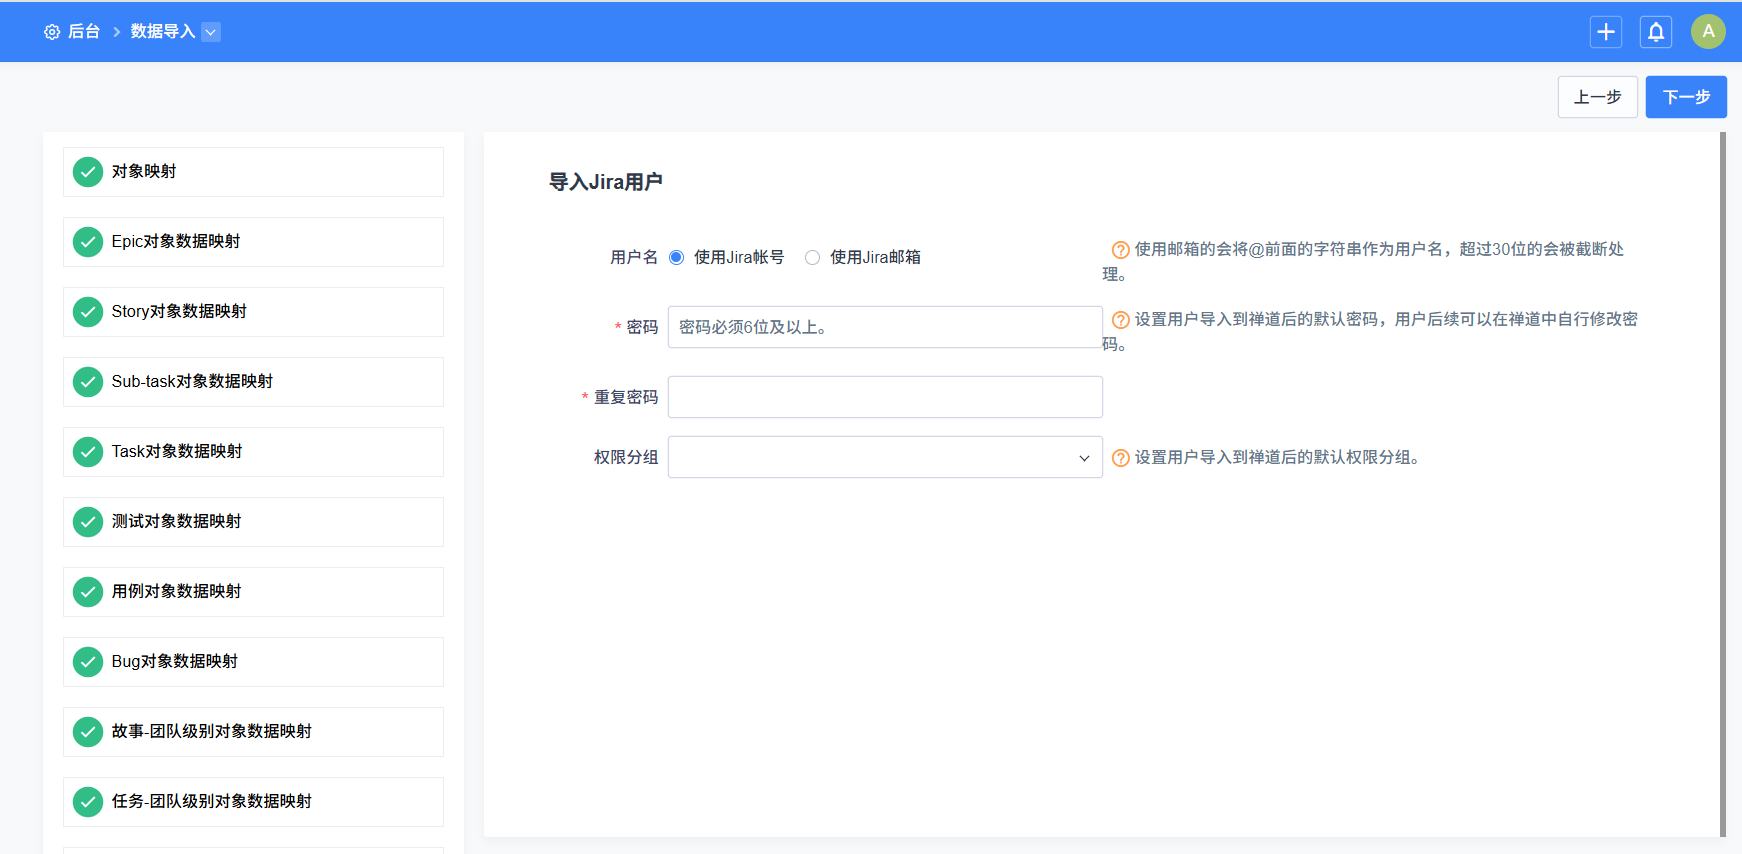Screen dimensions: 1742x854
Task: Select the 使用Jira邮箱 radio option
Action: 813,258
